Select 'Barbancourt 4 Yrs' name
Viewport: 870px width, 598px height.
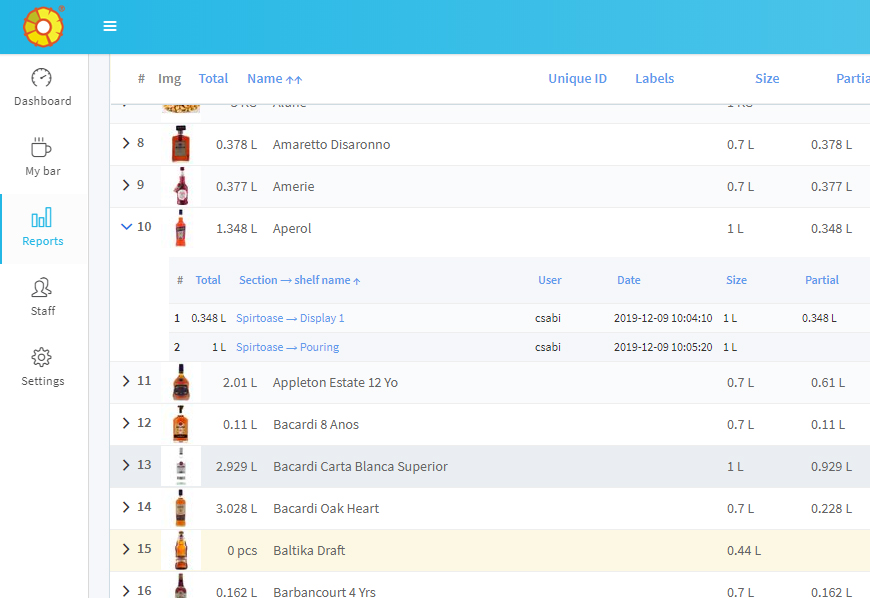coord(324,592)
